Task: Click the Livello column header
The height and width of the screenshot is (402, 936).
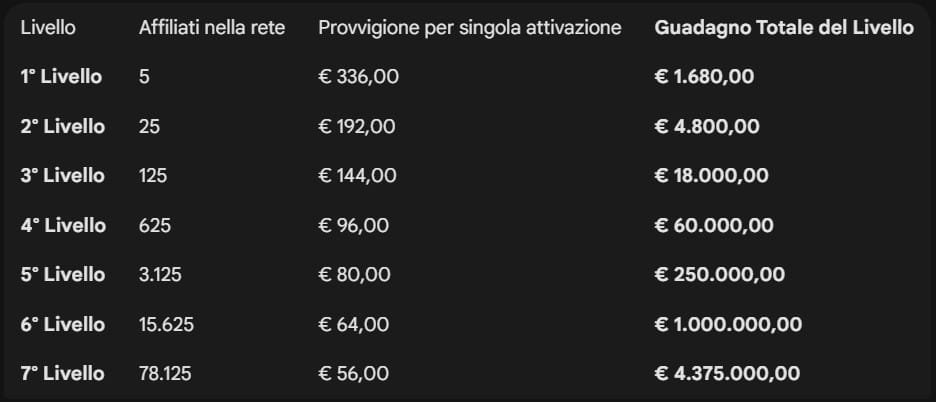Action: tap(47, 28)
